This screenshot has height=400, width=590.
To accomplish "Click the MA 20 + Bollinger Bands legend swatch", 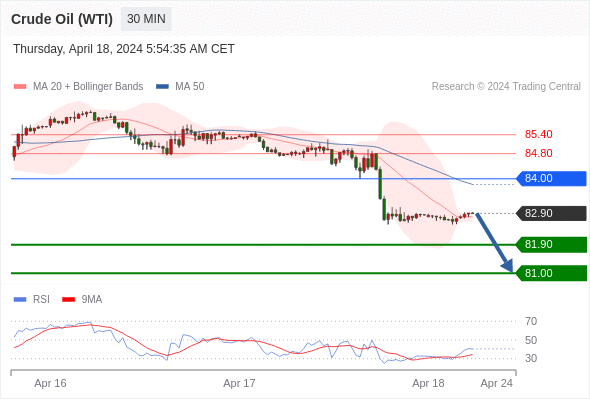I will tap(20, 87).
